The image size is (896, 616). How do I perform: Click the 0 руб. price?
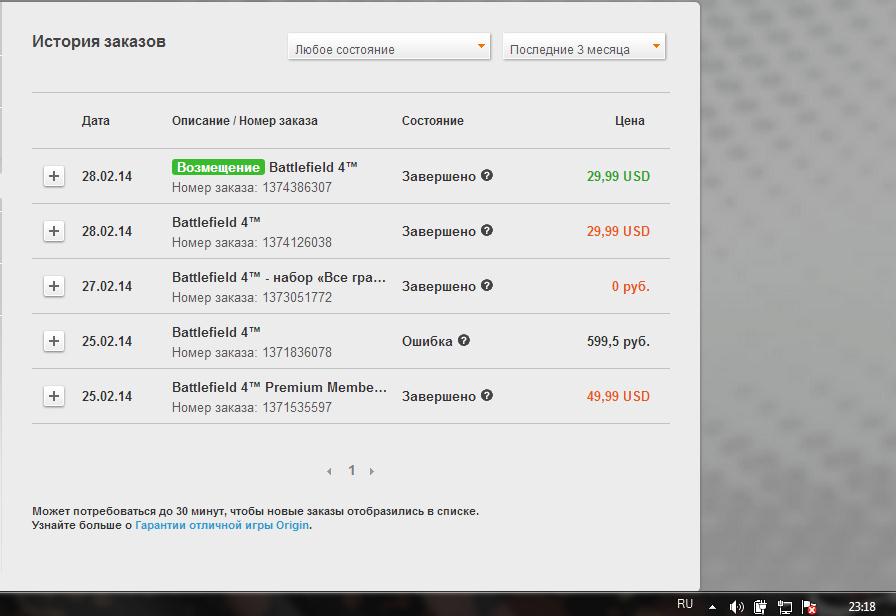click(631, 286)
